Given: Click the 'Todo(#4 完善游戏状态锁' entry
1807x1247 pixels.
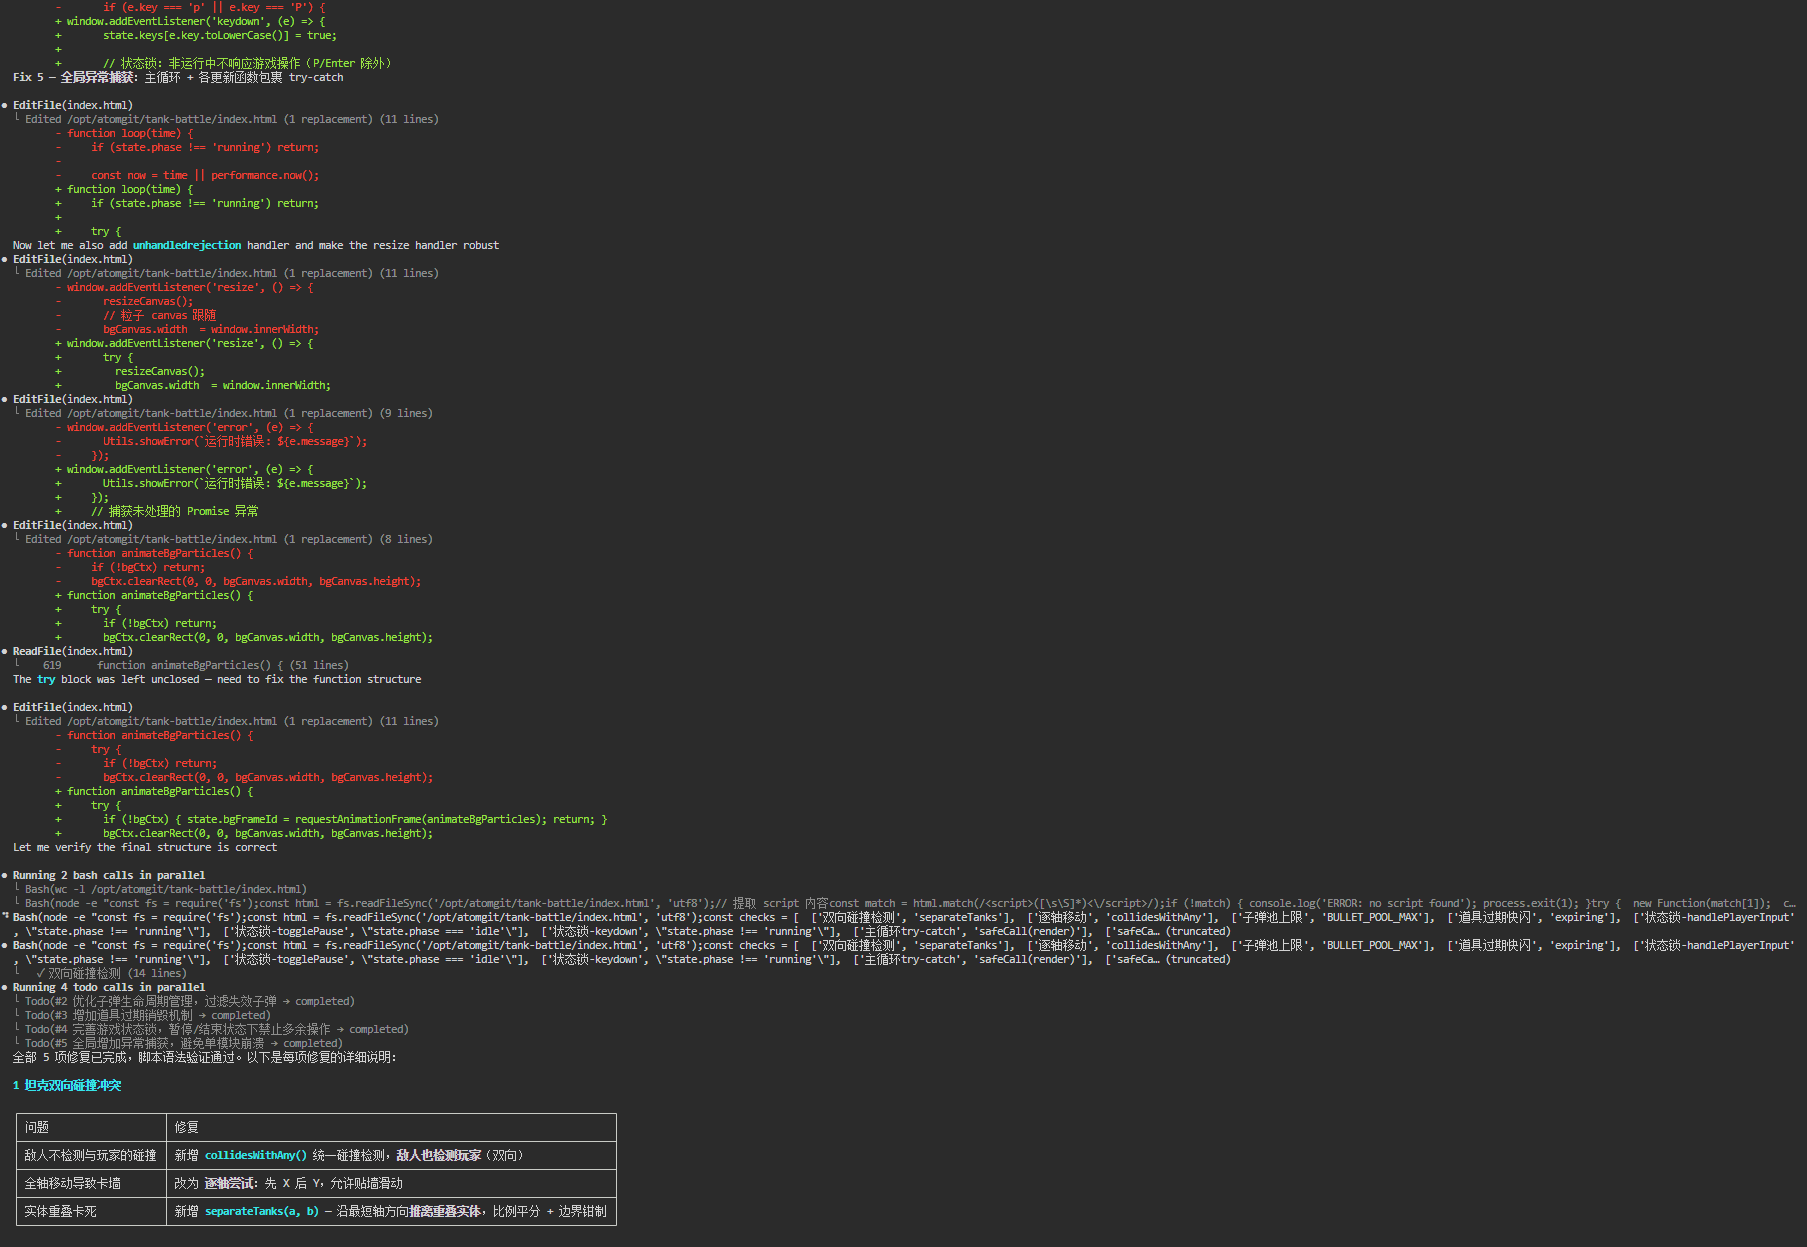Looking at the screenshot, I should (216, 1029).
